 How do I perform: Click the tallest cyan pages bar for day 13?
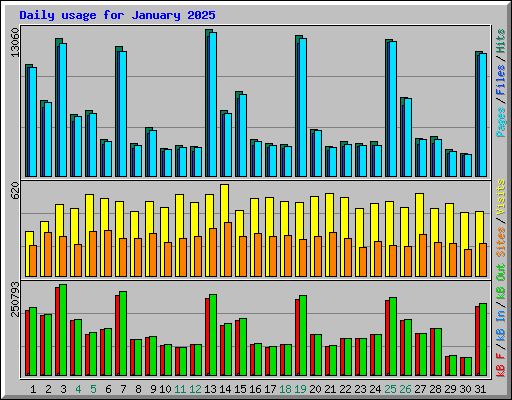click(213, 104)
